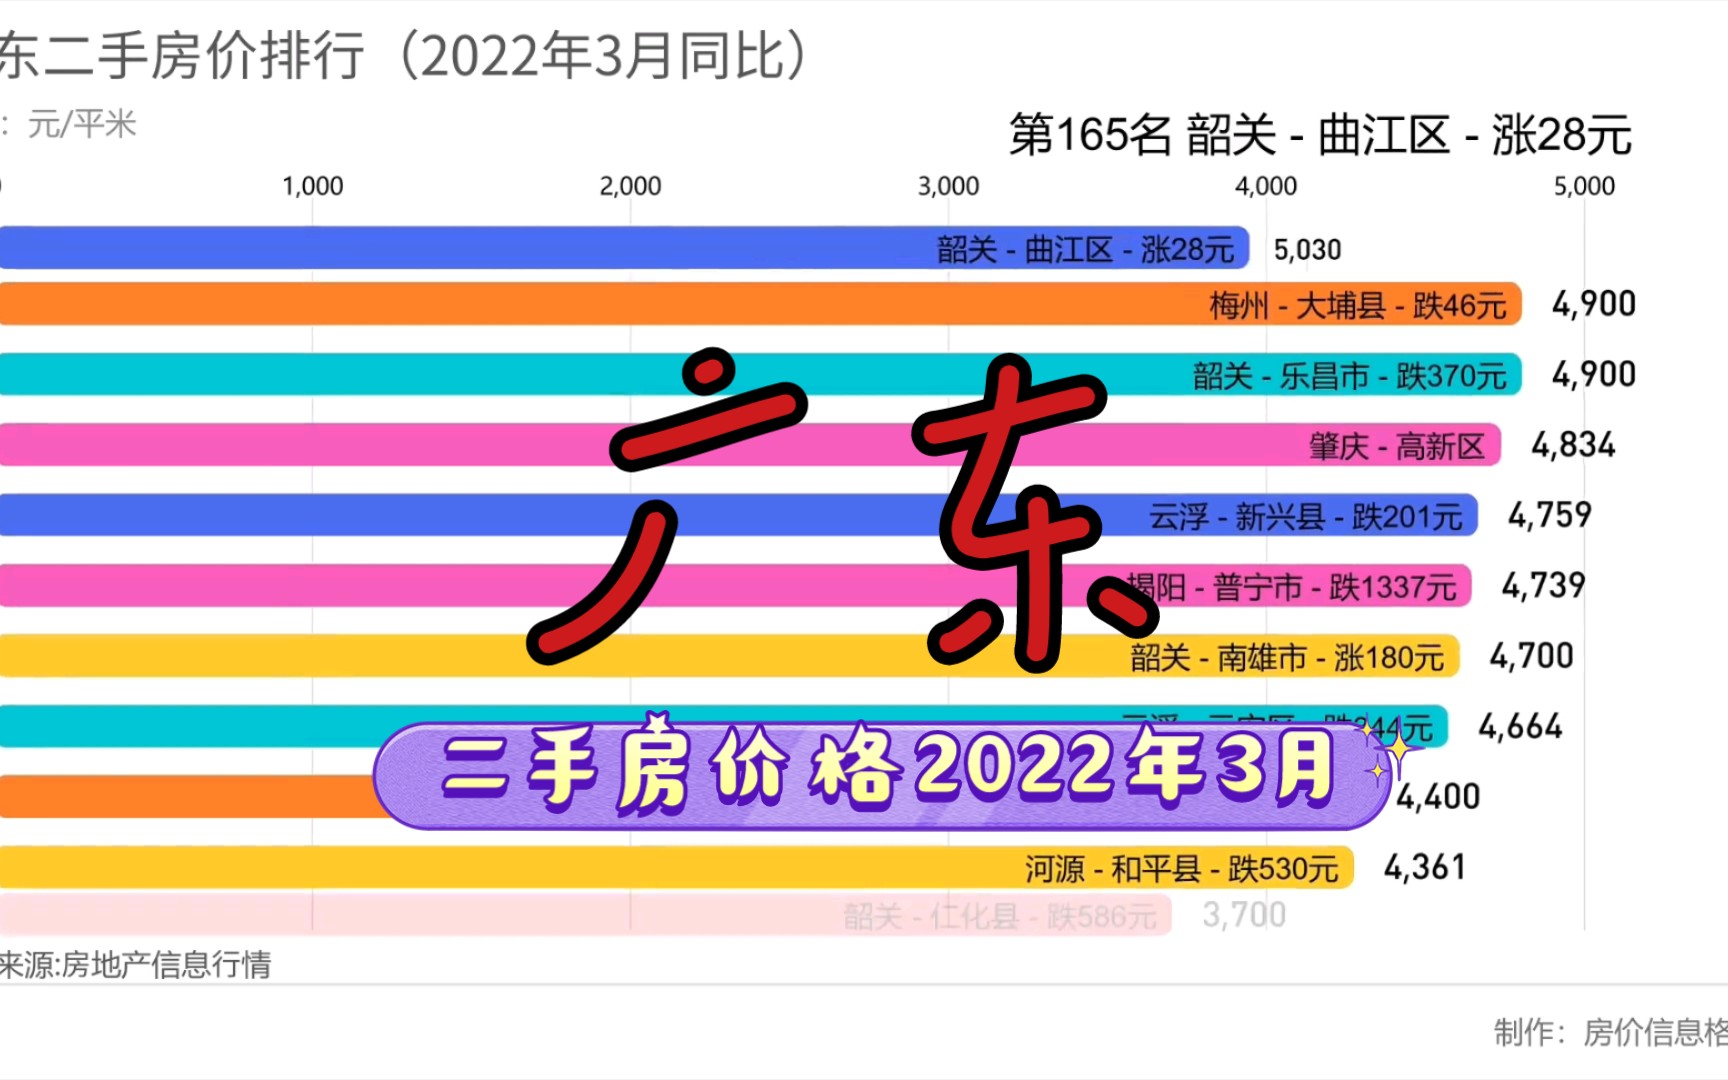Click the value 4,700 beside the 南雄市 bar
This screenshot has height=1080, width=1728.
[1531, 656]
